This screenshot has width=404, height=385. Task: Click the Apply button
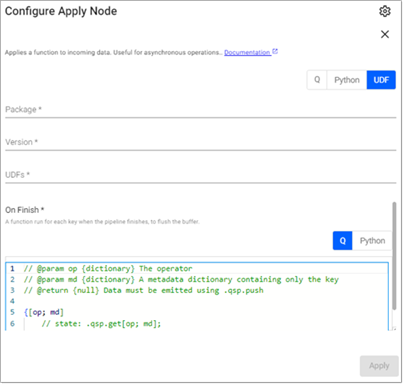379,366
